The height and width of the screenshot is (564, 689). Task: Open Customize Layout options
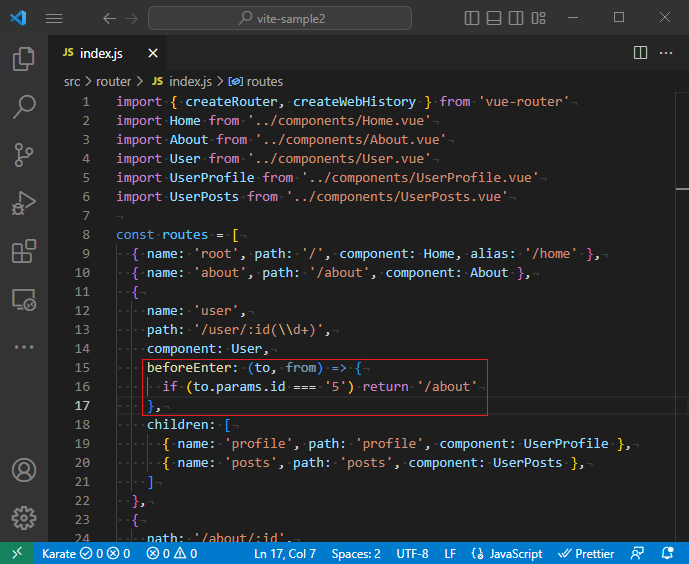(x=538, y=18)
